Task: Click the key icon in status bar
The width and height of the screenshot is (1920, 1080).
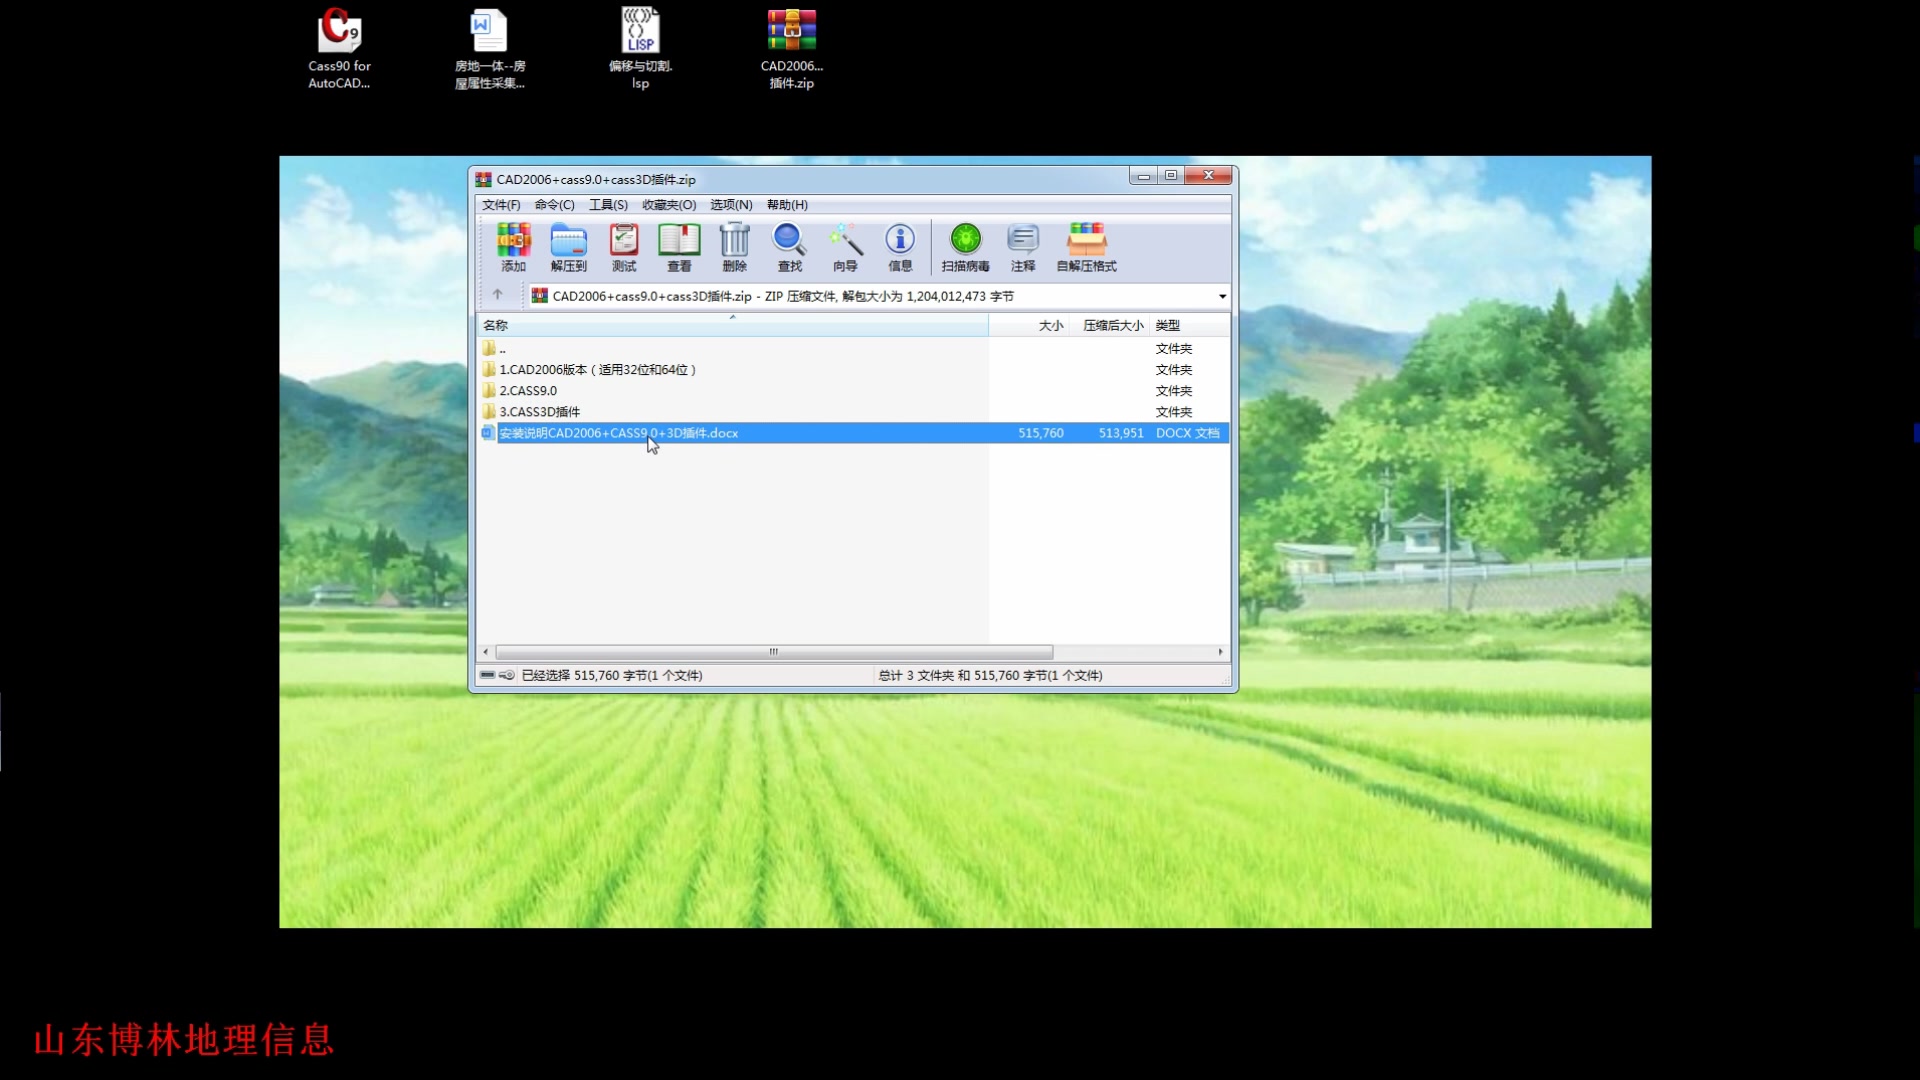Action: [507, 675]
